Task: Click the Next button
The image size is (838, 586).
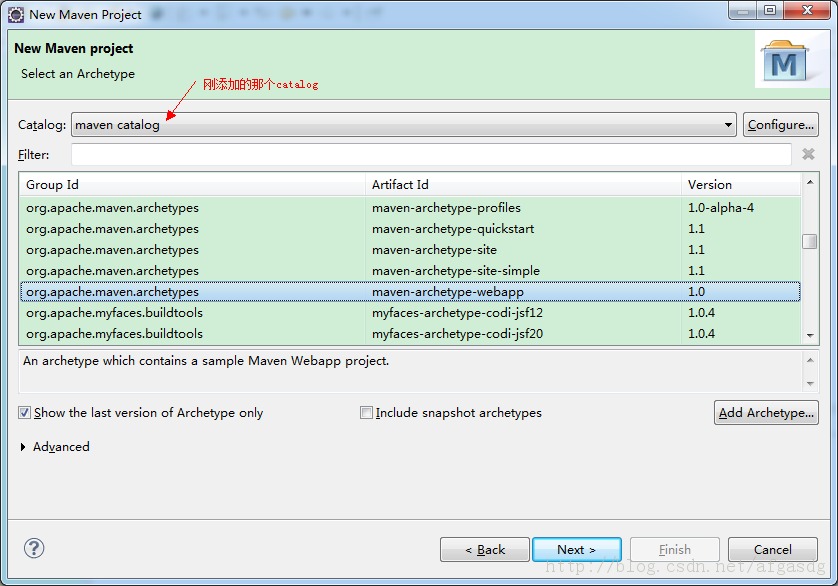Action: [577, 550]
